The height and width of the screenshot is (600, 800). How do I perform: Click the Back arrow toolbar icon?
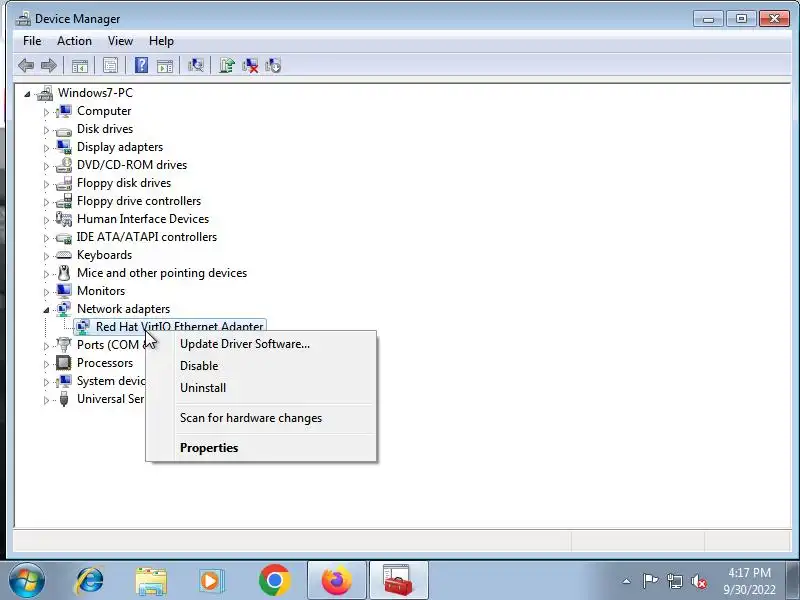click(x=26, y=65)
